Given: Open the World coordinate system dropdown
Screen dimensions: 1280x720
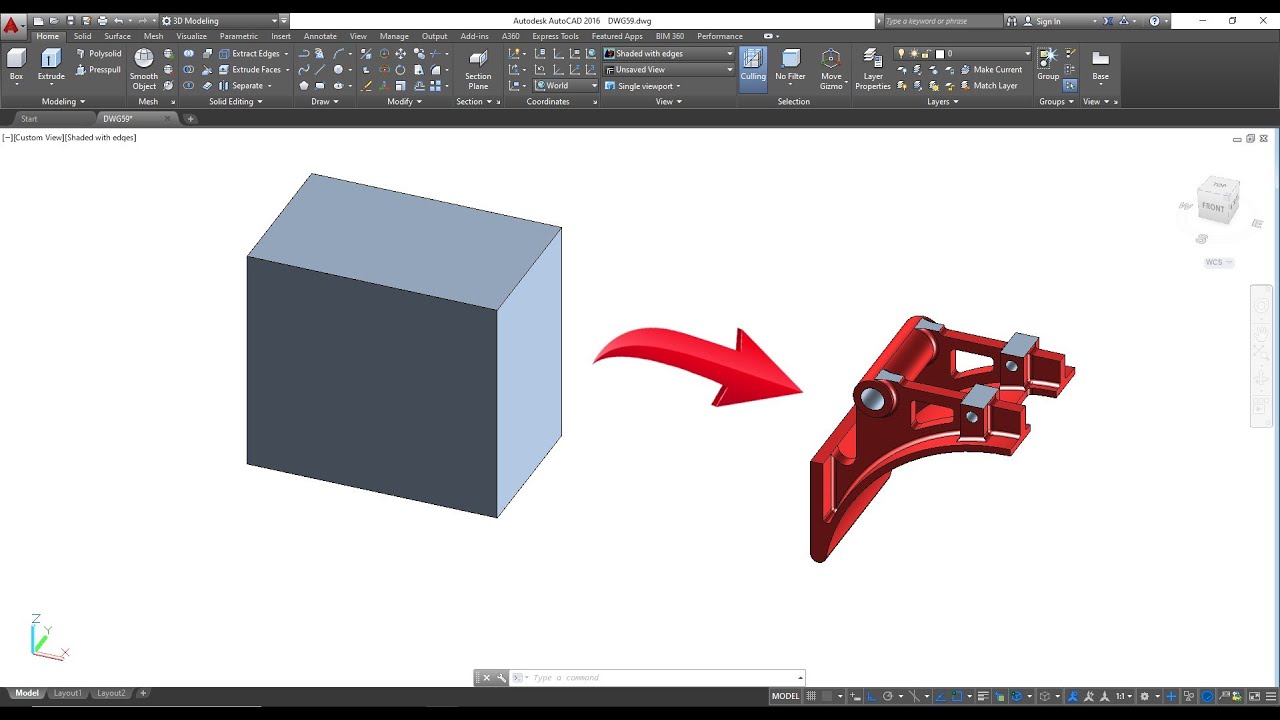Looking at the screenshot, I should tap(566, 86).
